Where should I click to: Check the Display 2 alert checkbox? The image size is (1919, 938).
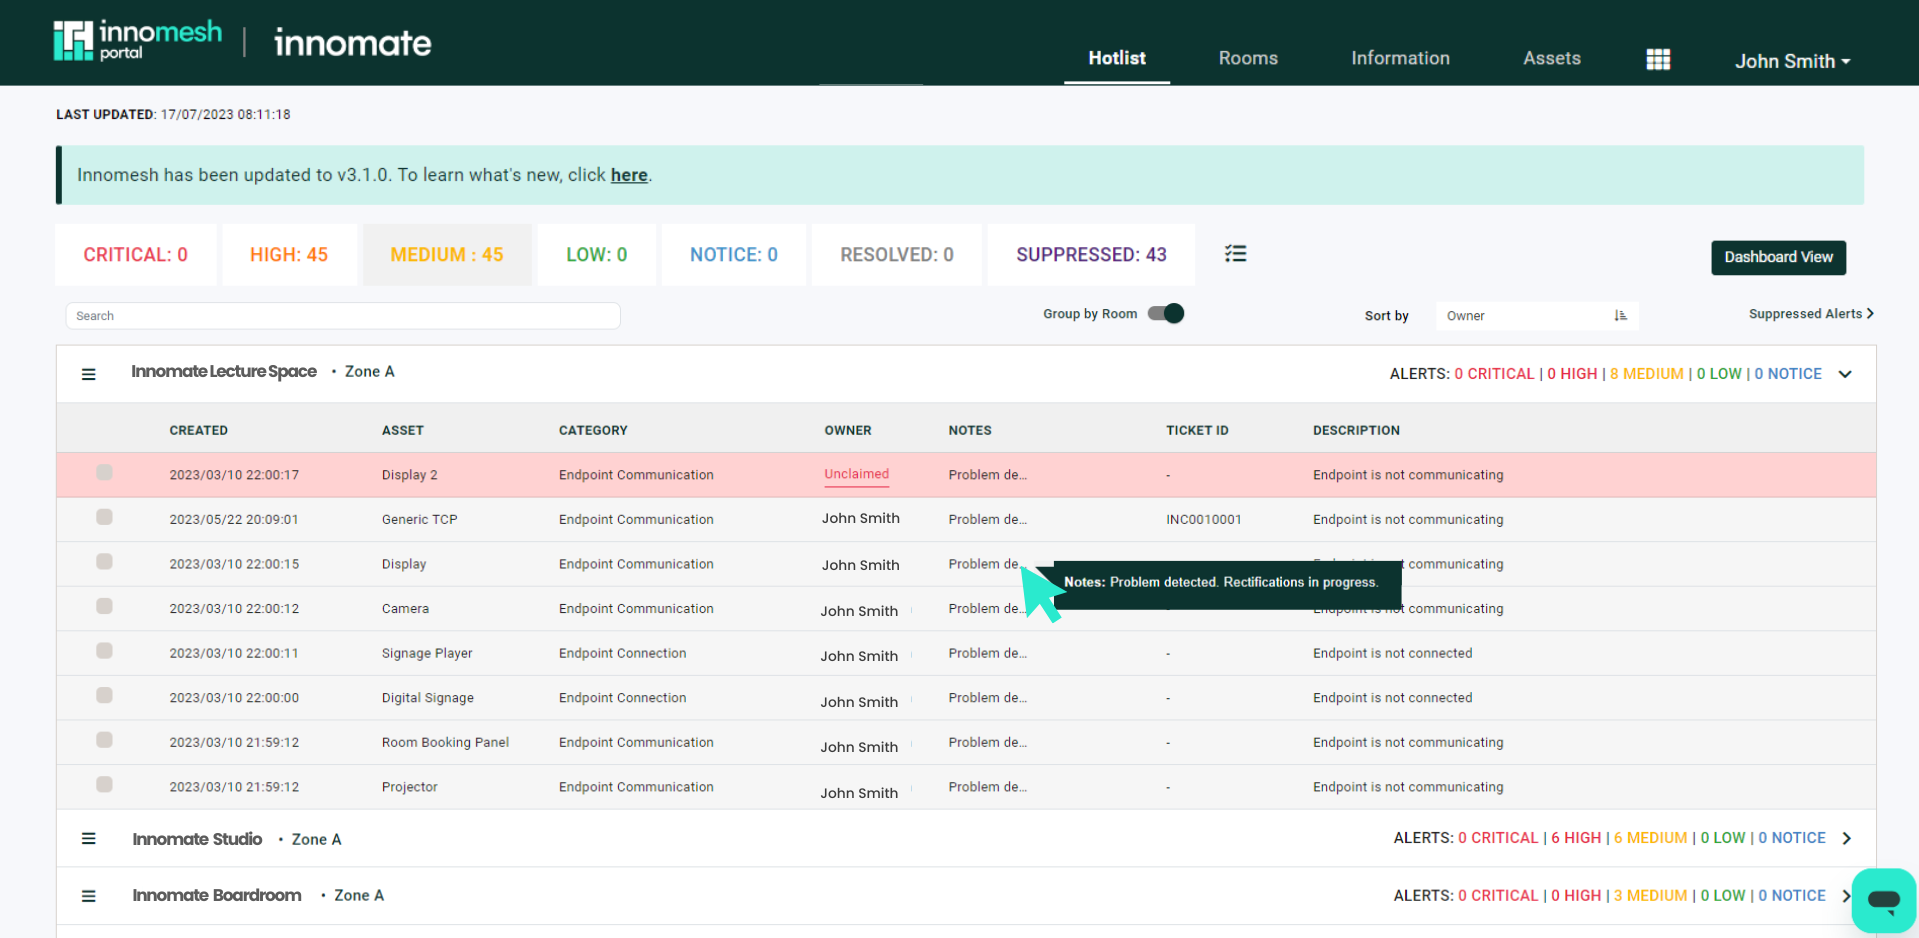104,472
